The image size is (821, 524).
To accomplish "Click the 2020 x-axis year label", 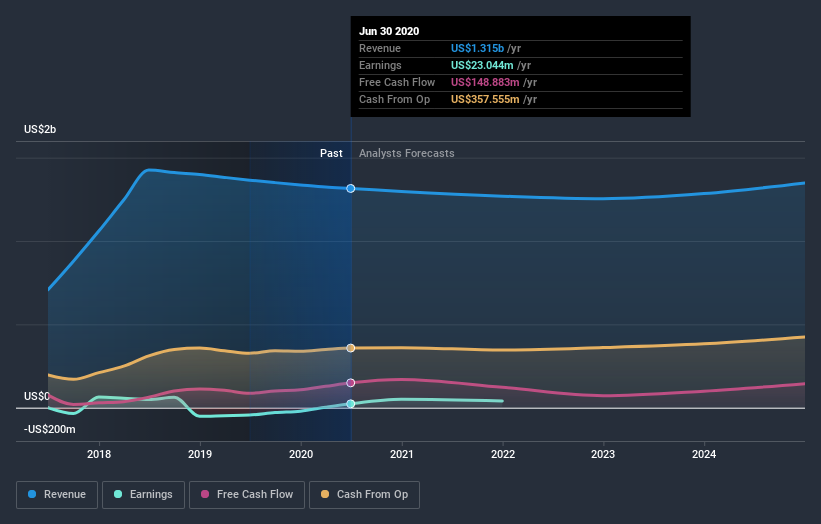I will coord(301,454).
